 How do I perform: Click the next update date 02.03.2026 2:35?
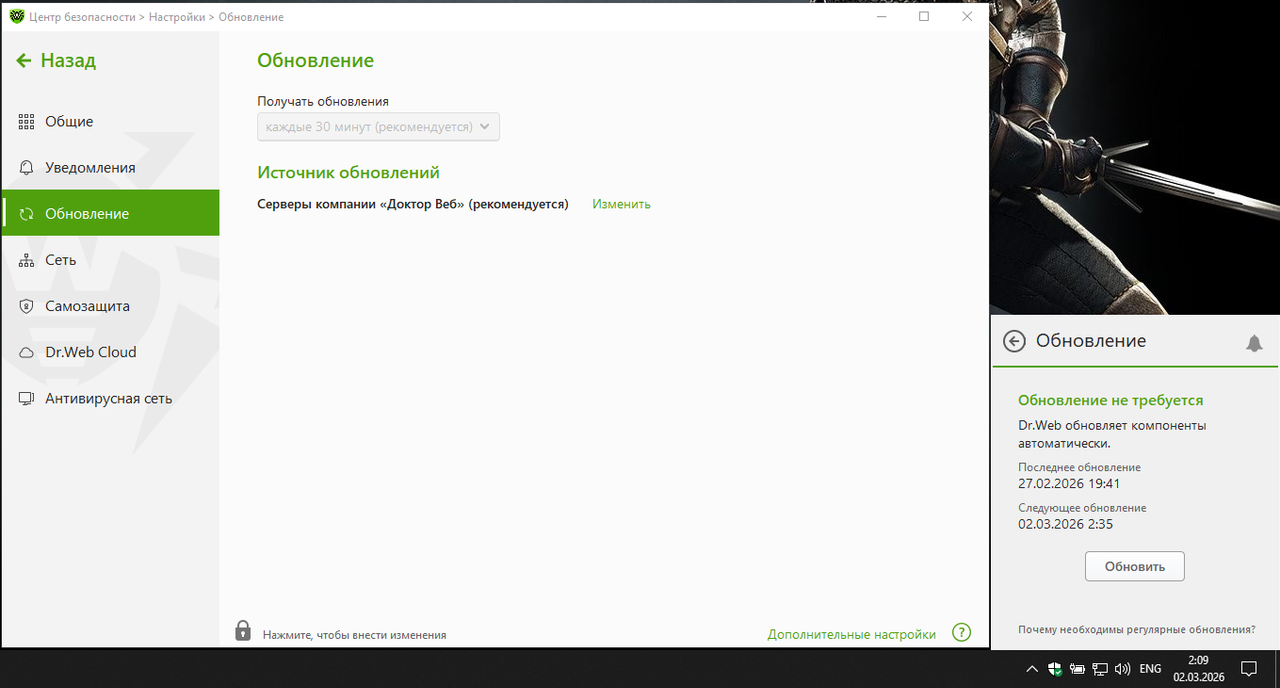[1065, 524]
